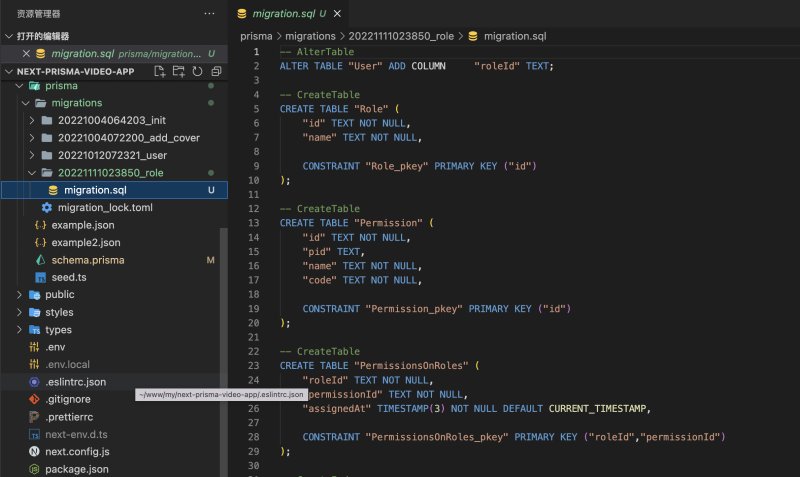800x477 pixels.
Task: Collapse all folders in explorer
Action: click(x=216, y=71)
